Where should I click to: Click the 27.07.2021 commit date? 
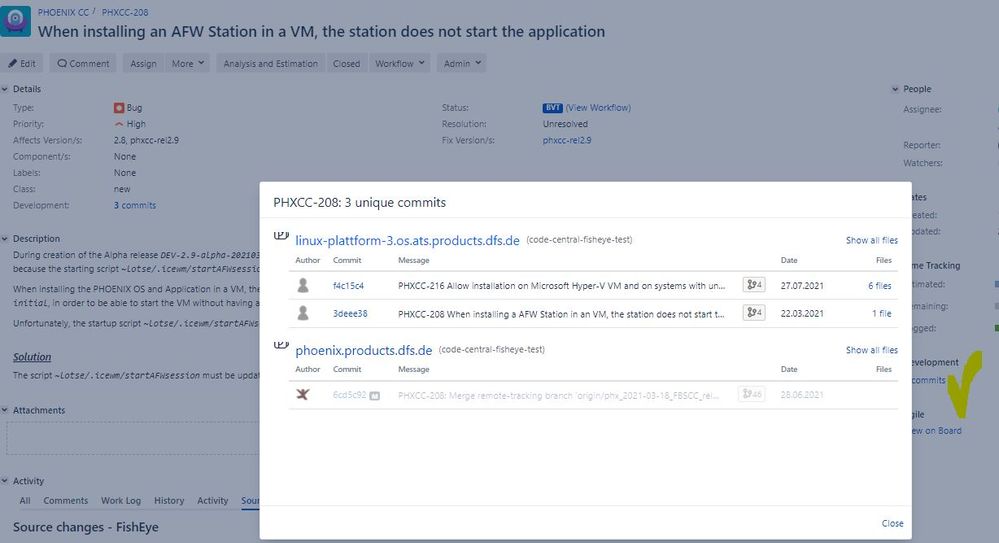coord(801,286)
